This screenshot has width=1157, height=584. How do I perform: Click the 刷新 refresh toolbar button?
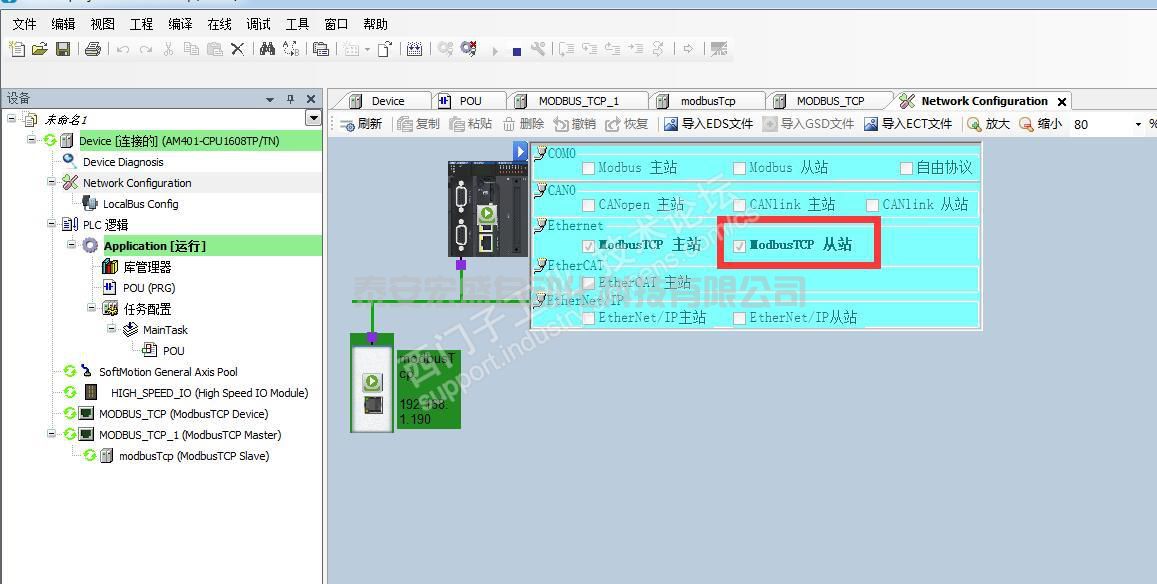tap(361, 124)
